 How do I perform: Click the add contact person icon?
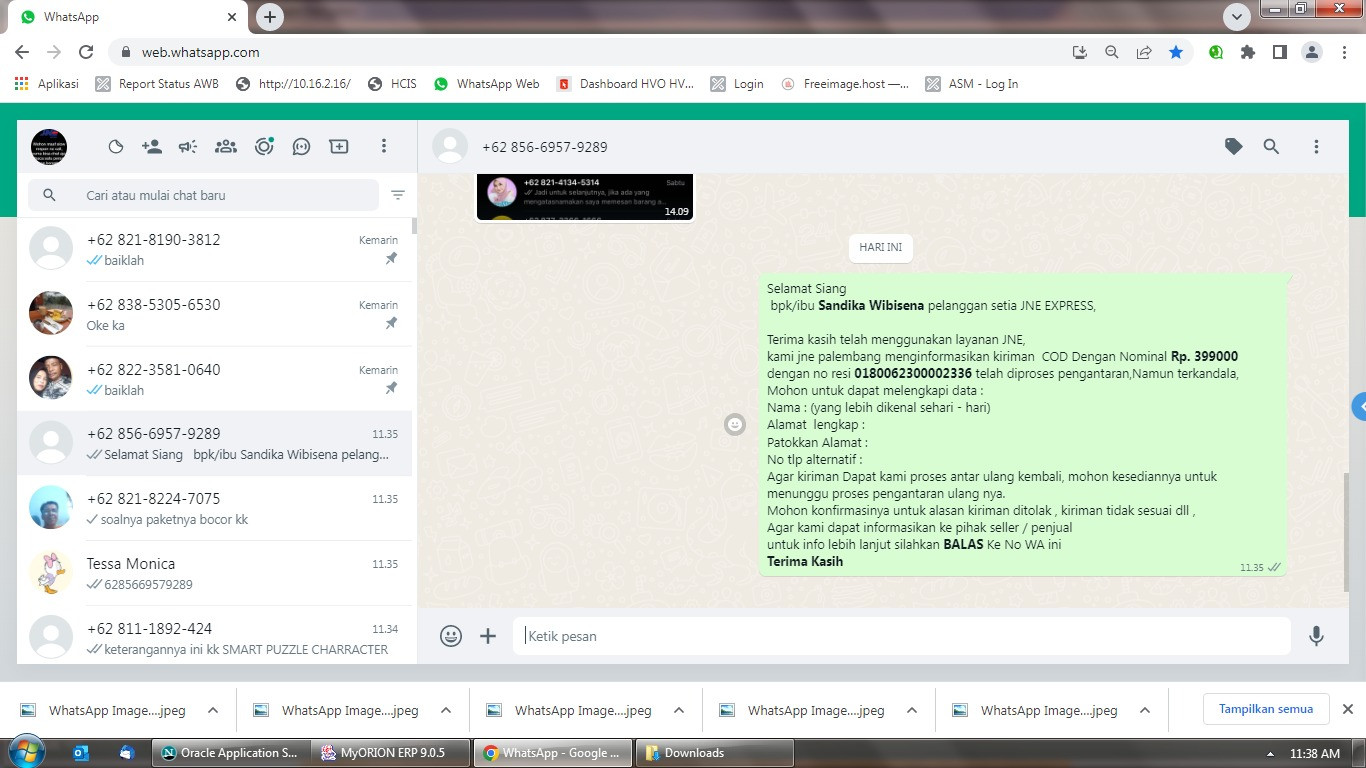(152, 146)
